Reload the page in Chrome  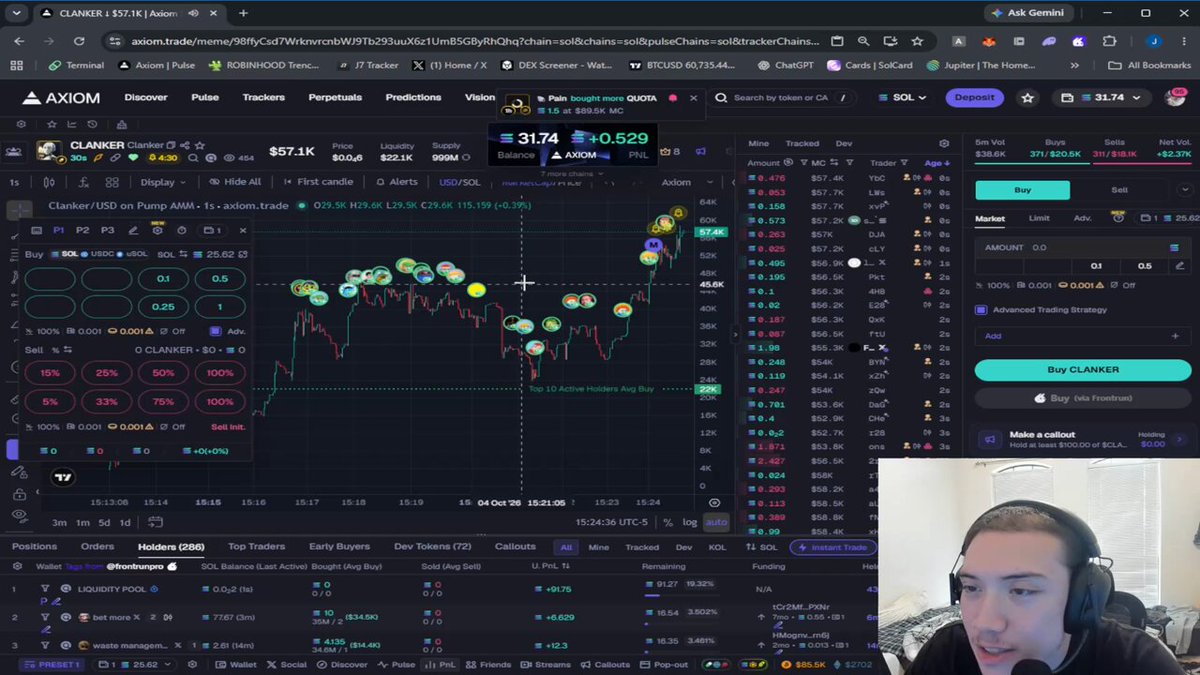79,41
